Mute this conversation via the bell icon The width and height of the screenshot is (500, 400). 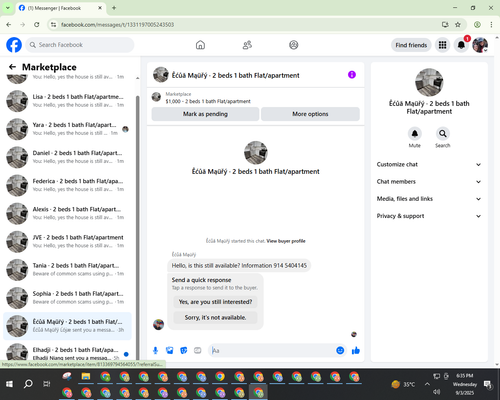pyautogui.click(x=415, y=134)
